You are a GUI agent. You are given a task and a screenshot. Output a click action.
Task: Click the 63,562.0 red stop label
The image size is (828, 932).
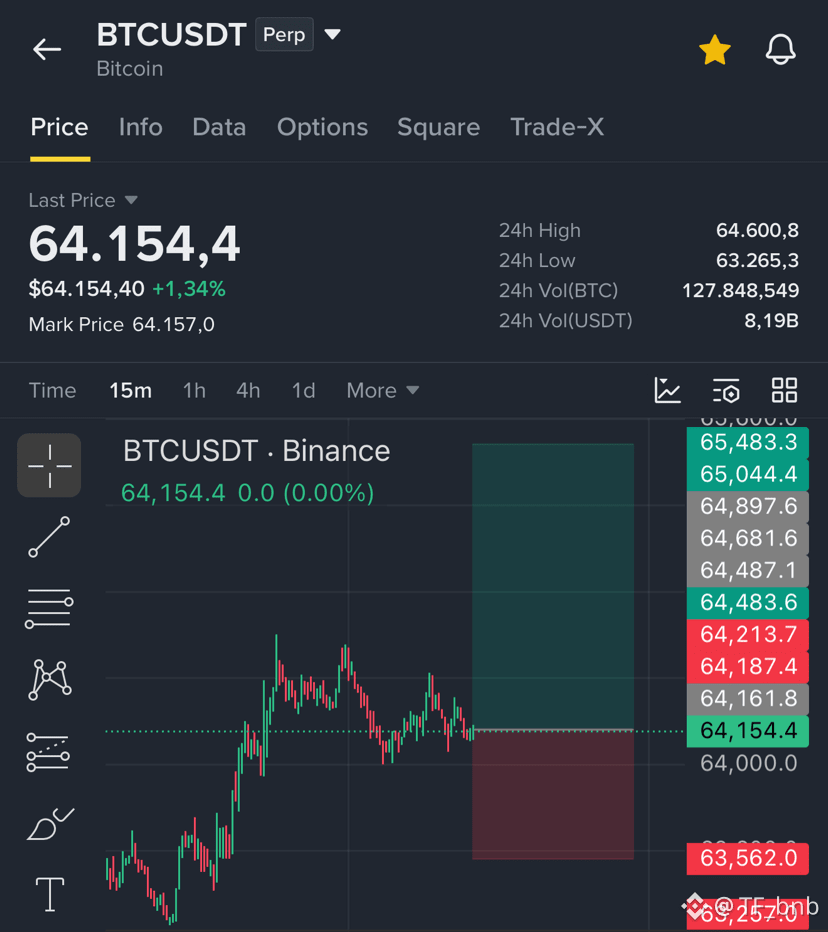coord(748,859)
